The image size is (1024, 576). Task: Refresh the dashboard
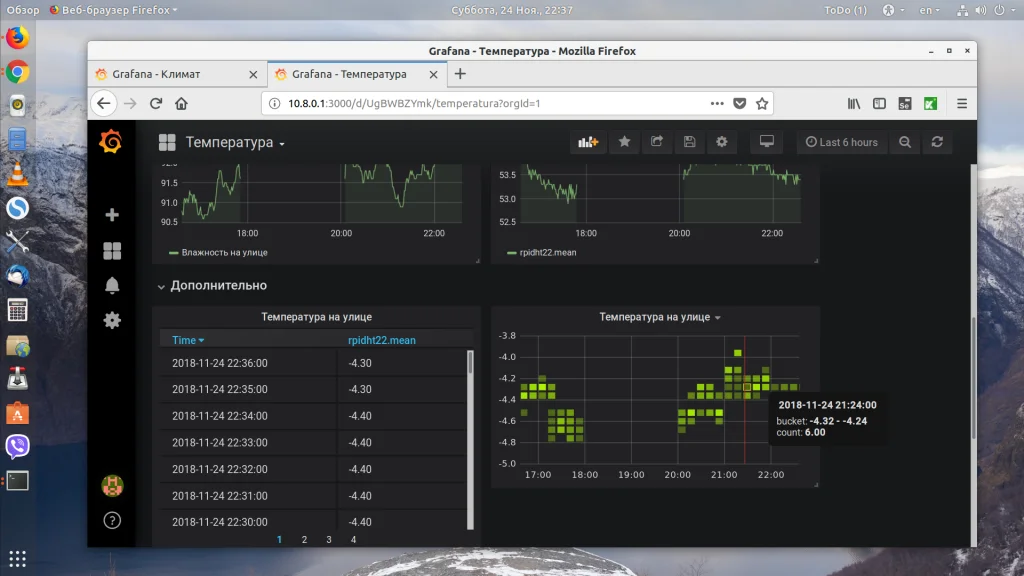[937, 142]
